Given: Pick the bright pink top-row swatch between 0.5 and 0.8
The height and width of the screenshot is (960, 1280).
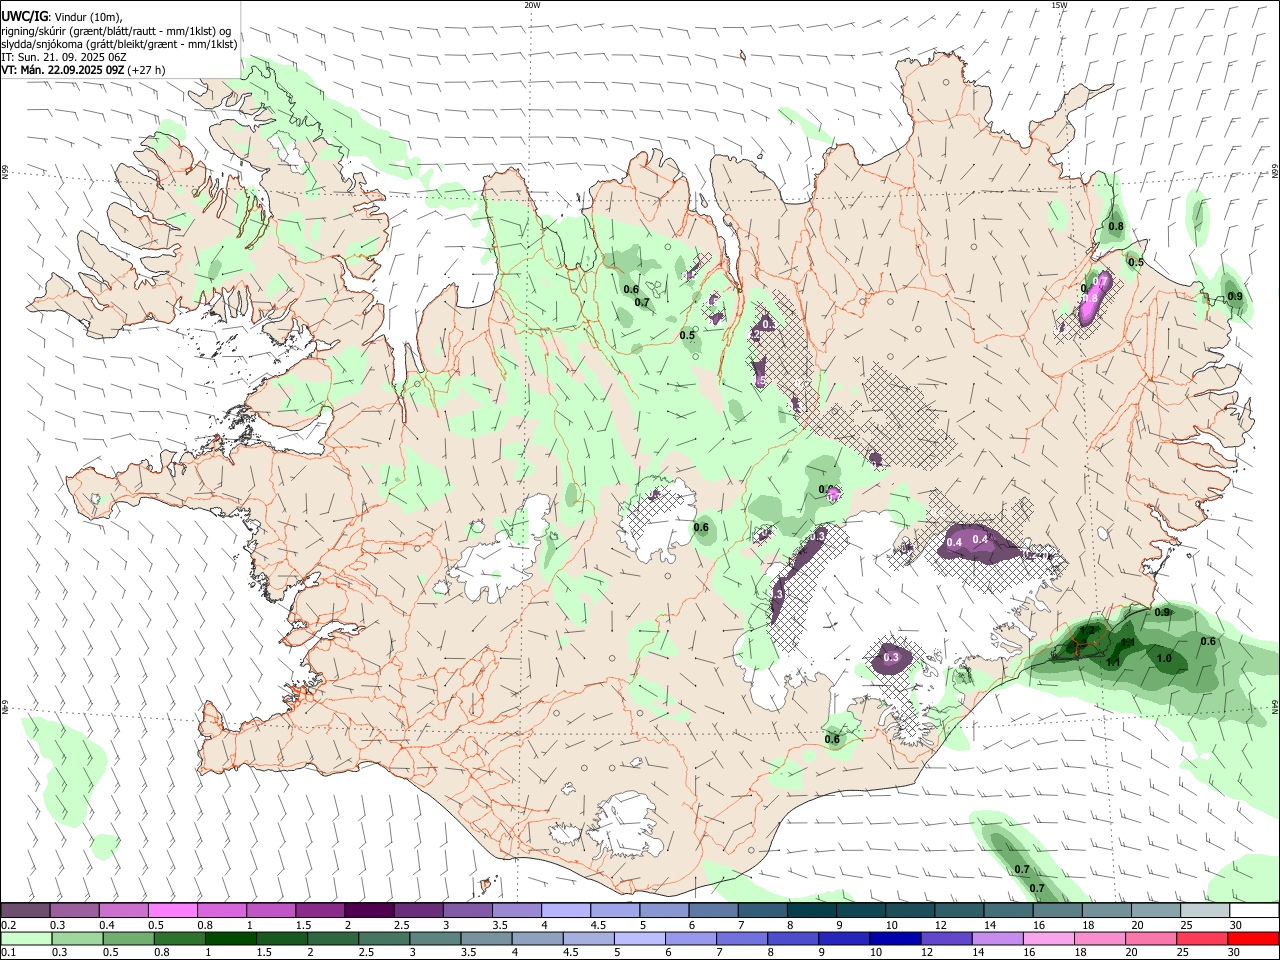Looking at the screenshot, I should tap(173, 910).
